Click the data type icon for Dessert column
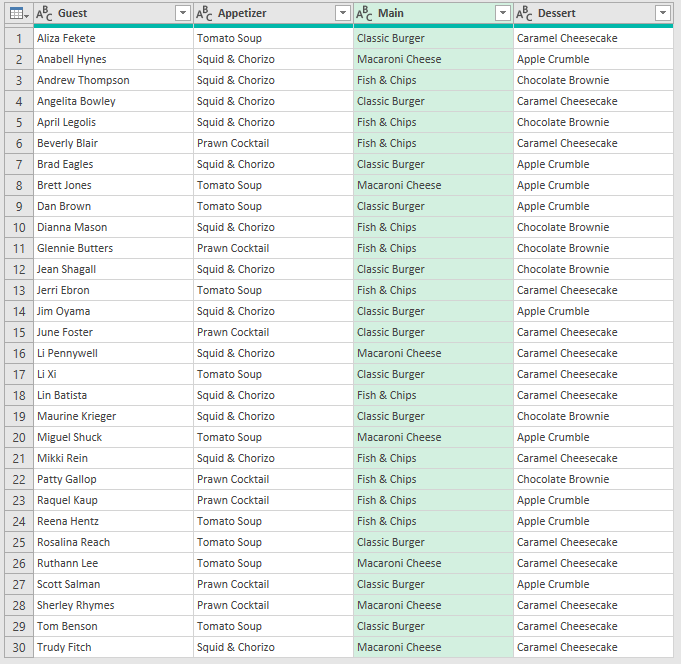The height and width of the screenshot is (664, 681). click(x=524, y=13)
